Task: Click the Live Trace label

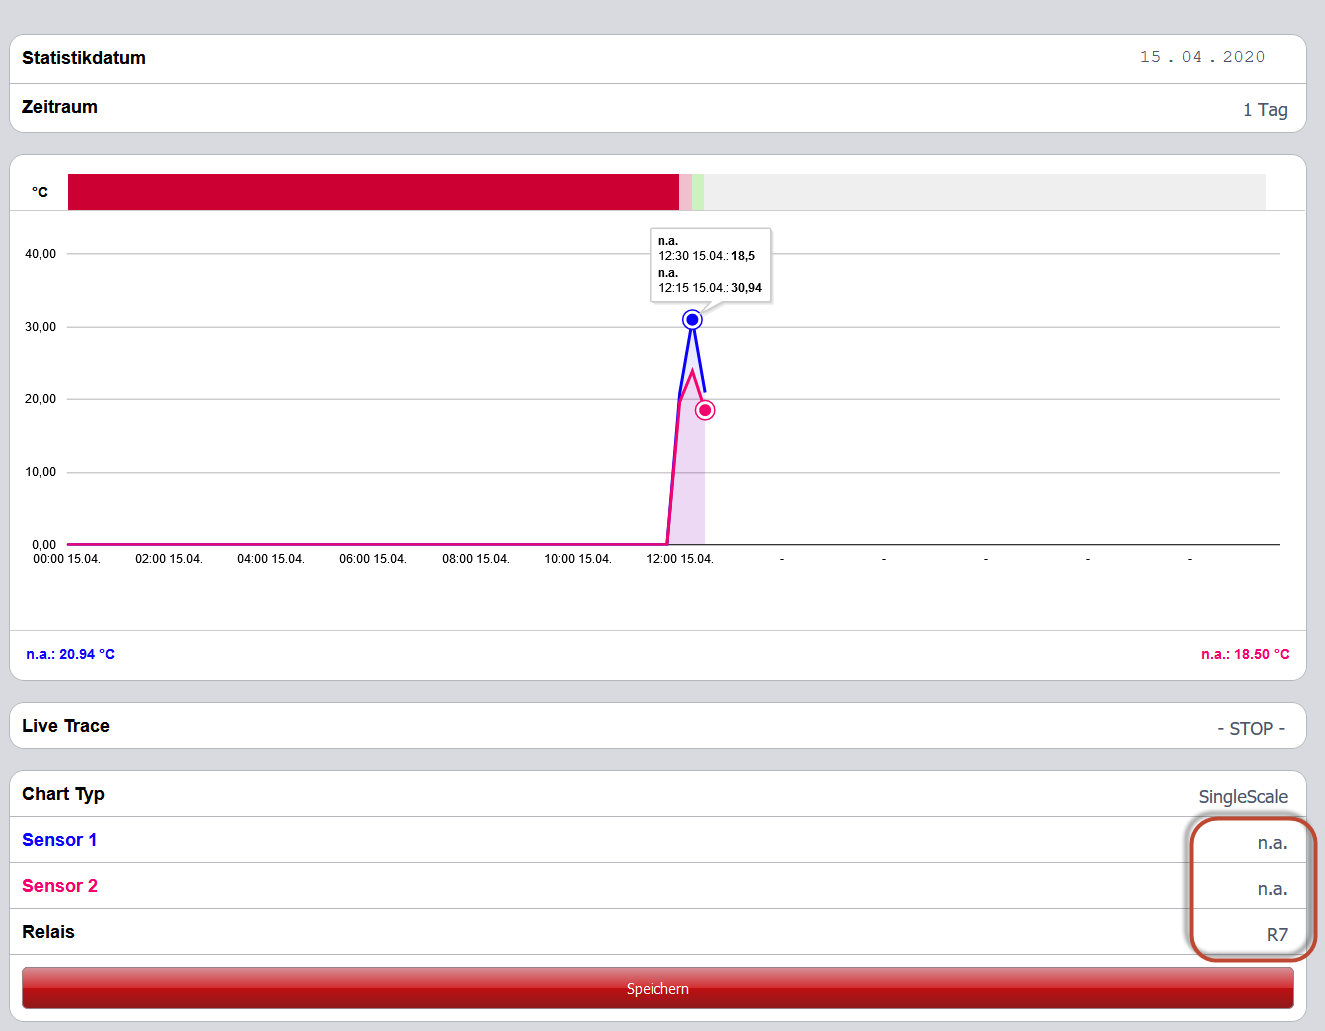Action: pos(66,726)
